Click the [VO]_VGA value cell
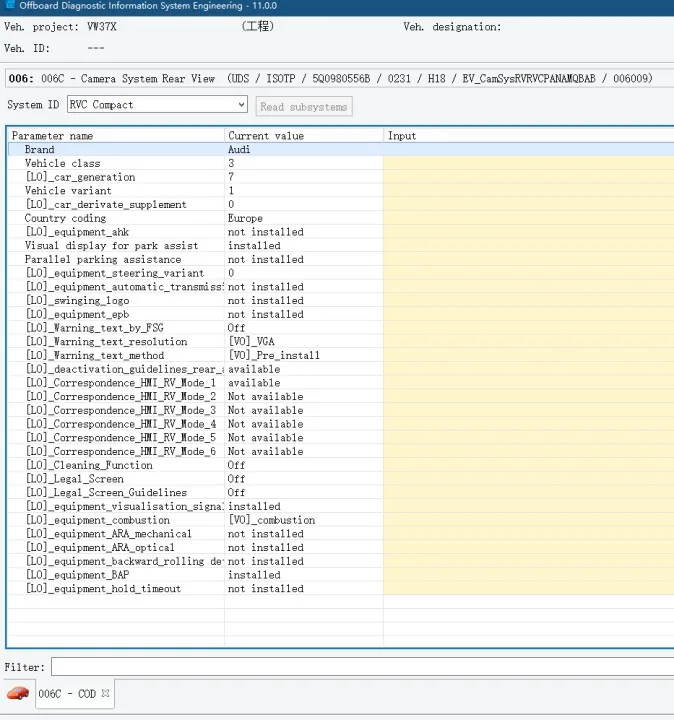 pyautogui.click(x=304, y=342)
